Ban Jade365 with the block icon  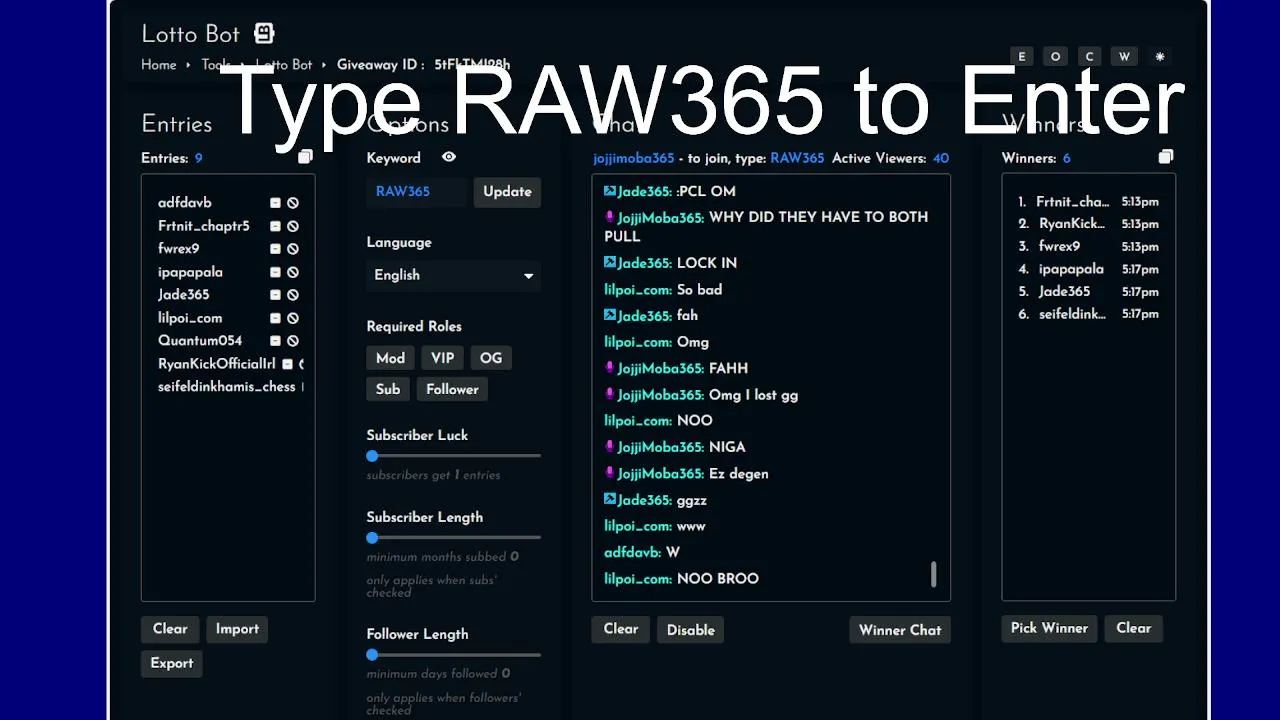tap(293, 295)
